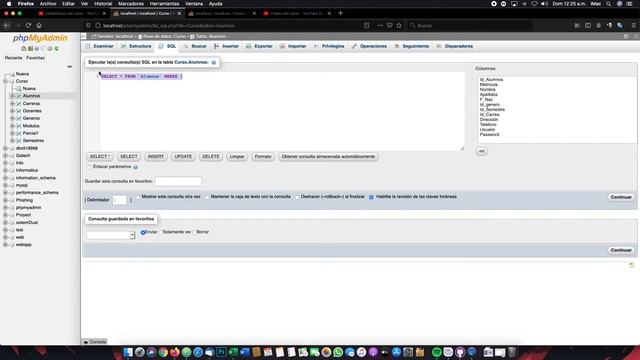Go back with the Firefox back arrow
Image resolution: width=640 pixels, height=360 pixels.
coord(7,25)
